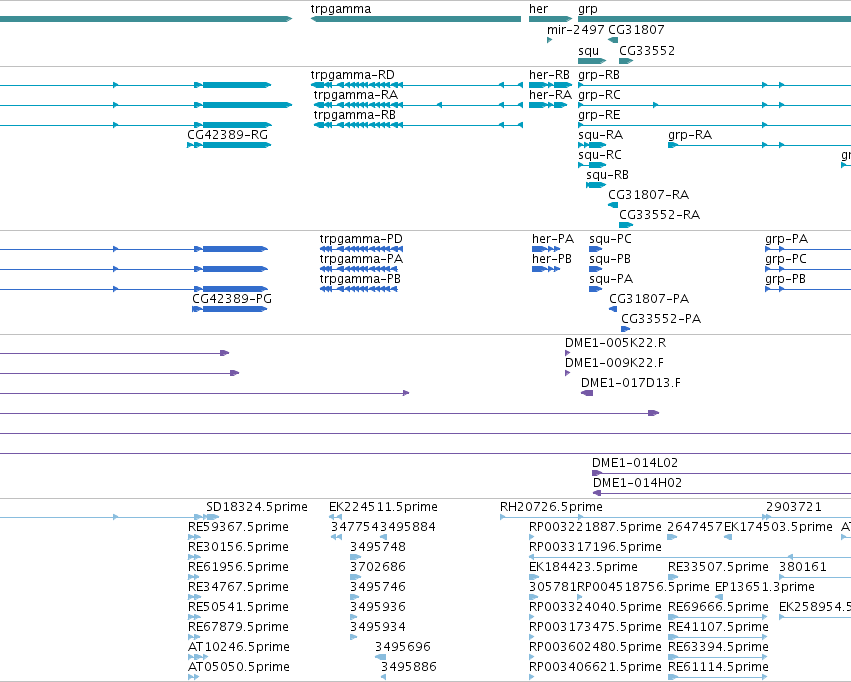Select clone DME1-014H02 label
Viewport: 851px width, 682px height.
click(637, 483)
